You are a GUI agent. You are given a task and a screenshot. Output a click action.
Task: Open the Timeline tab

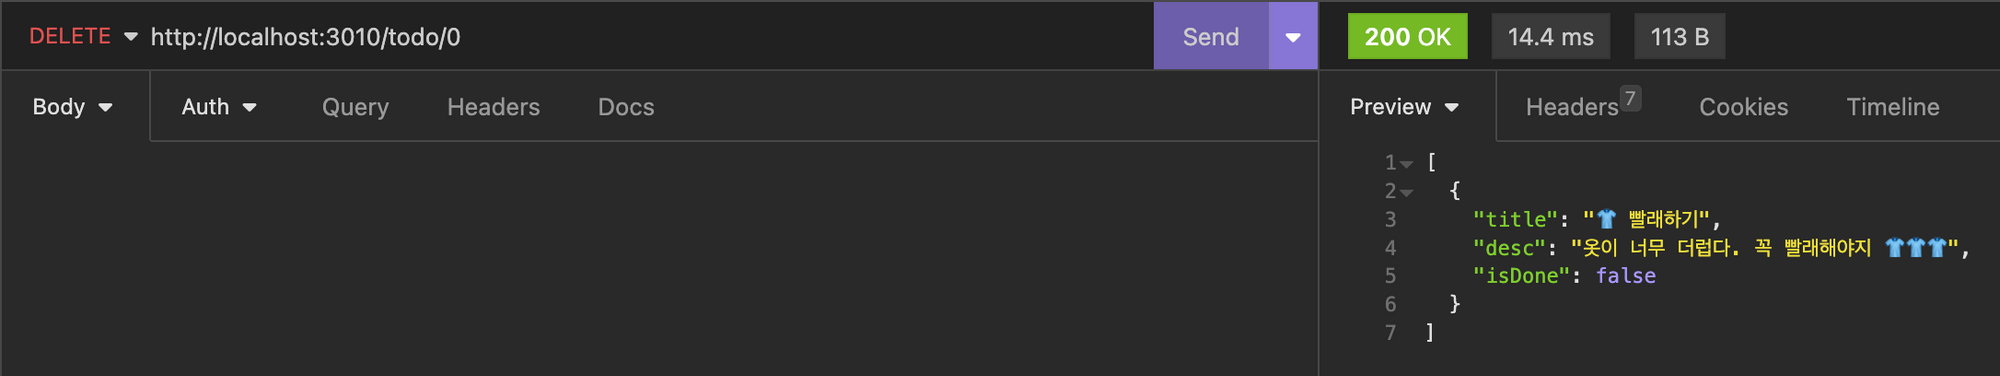(1893, 107)
